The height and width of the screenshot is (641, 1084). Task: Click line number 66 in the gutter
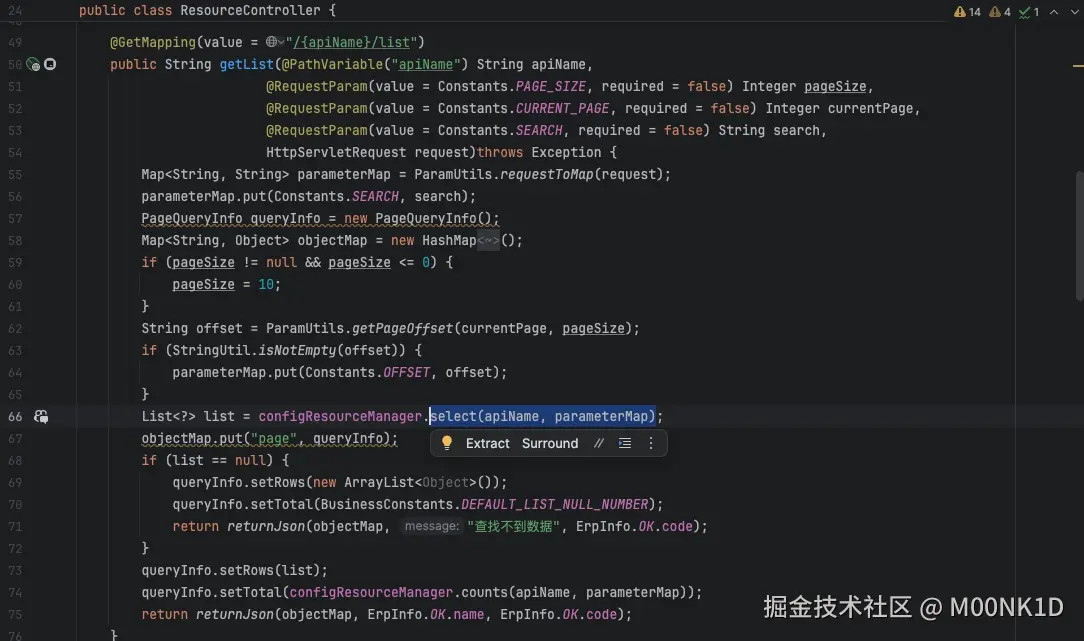click(x=14, y=416)
